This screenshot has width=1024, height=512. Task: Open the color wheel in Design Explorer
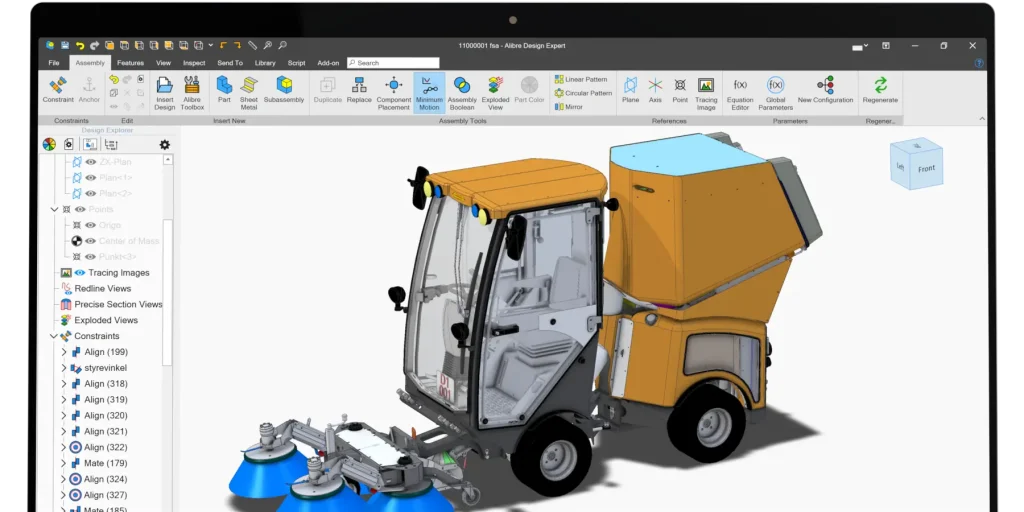49,144
